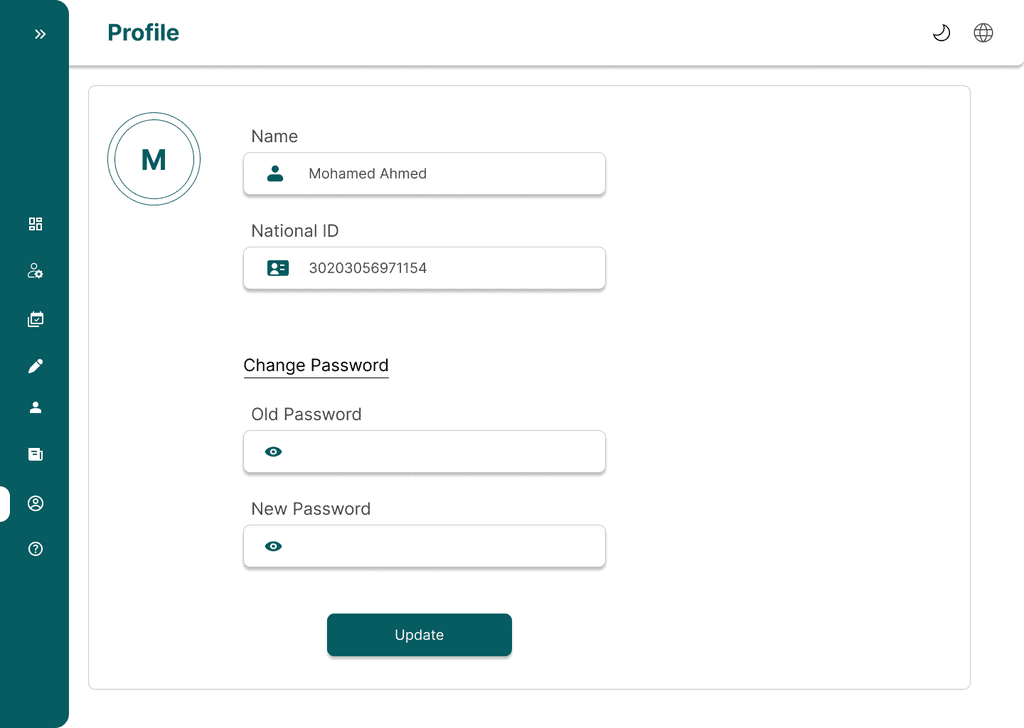Click the solid person icon in sidebar
1024x728 pixels.
(x=36, y=407)
